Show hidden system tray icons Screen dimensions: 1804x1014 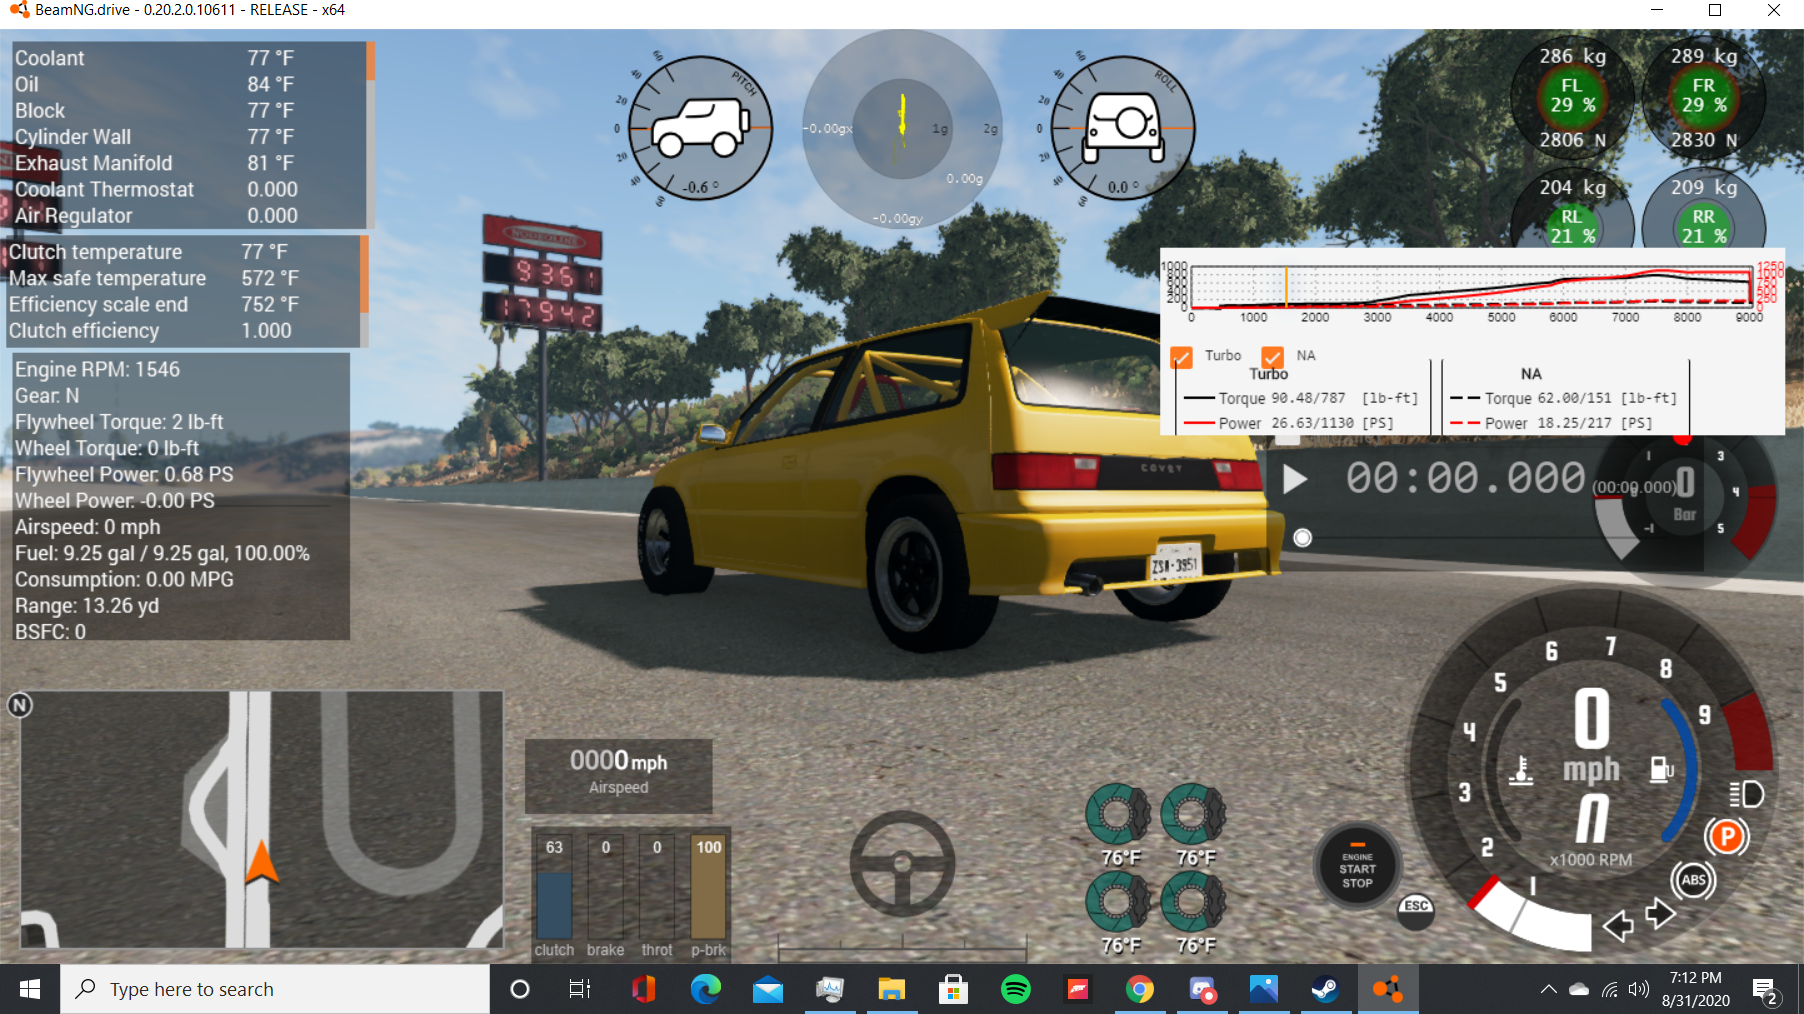pos(1548,989)
